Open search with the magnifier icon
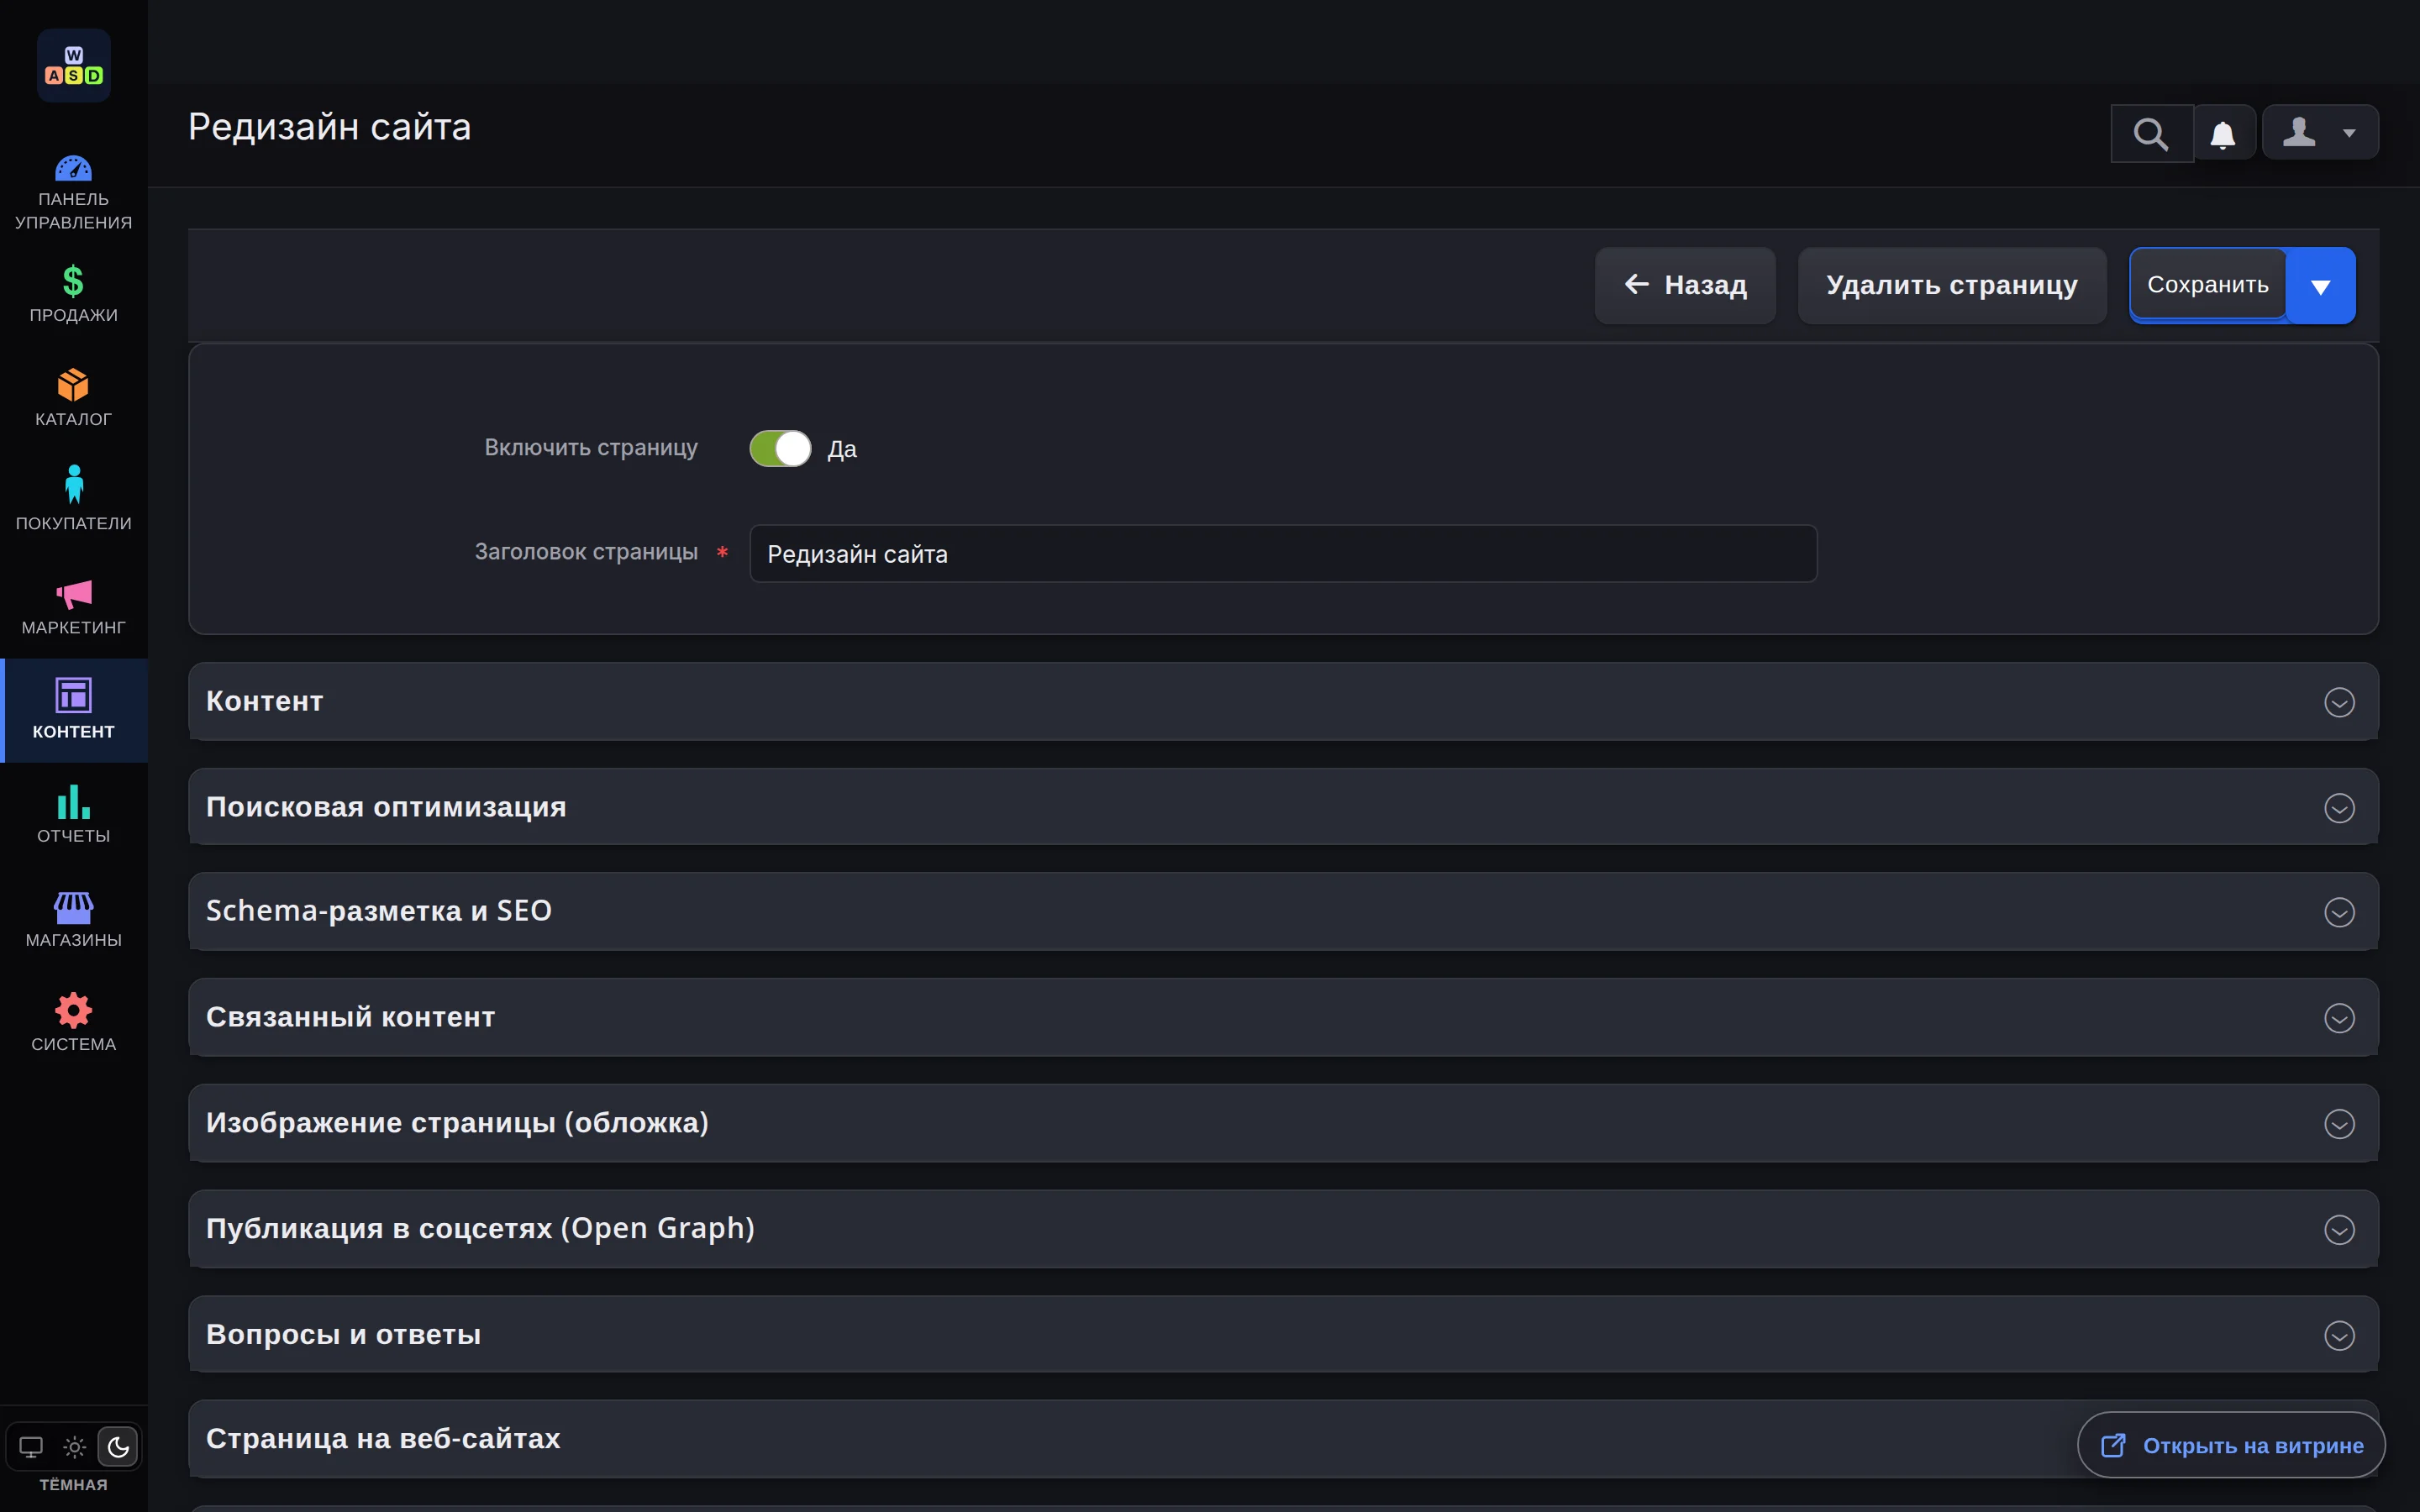The image size is (2420, 1512). (x=2151, y=133)
